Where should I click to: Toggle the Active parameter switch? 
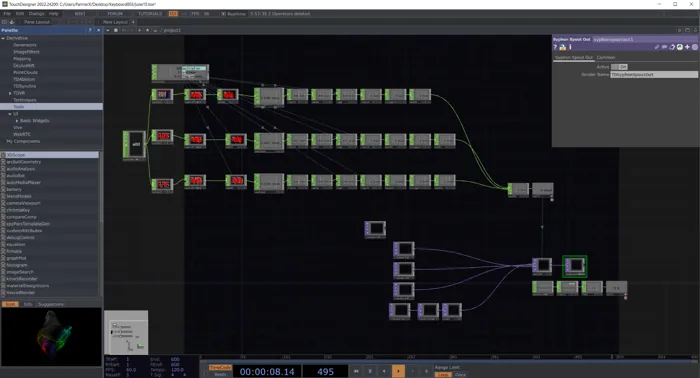[x=619, y=66]
